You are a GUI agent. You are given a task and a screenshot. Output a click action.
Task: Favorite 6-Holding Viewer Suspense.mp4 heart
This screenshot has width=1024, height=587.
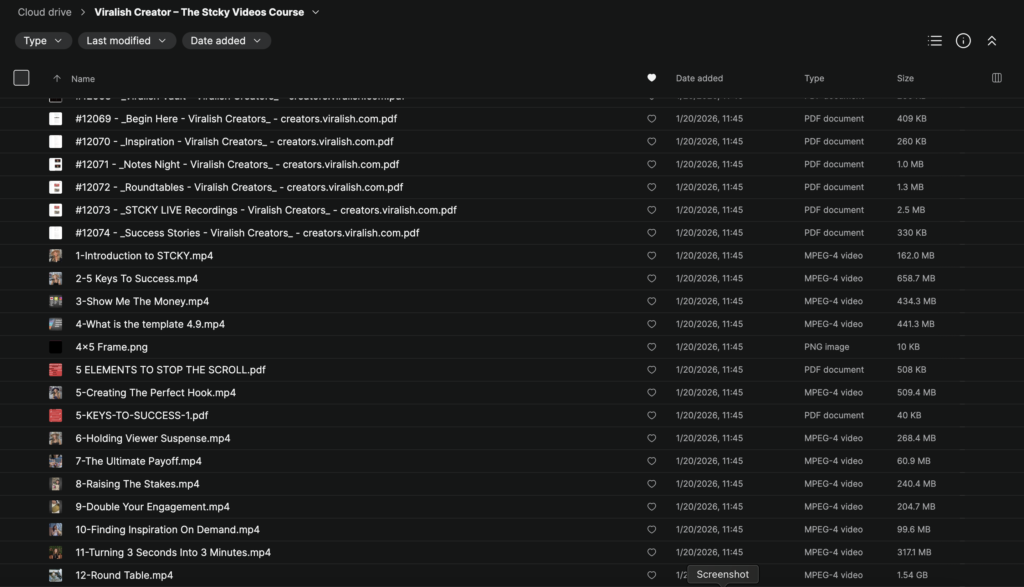pyautogui.click(x=651, y=438)
